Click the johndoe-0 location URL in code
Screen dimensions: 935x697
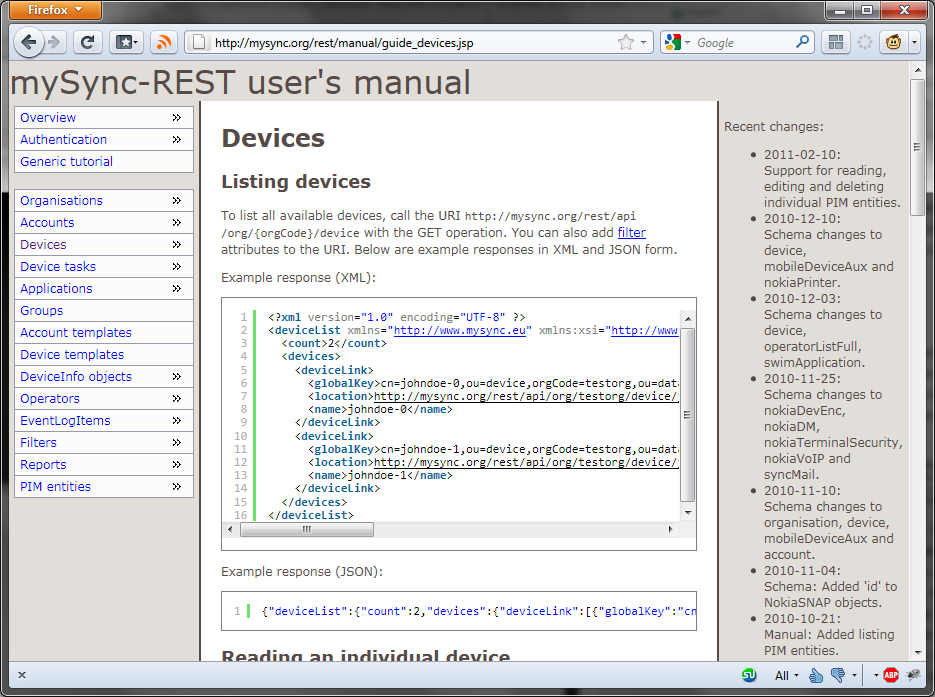tap(526, 396)
